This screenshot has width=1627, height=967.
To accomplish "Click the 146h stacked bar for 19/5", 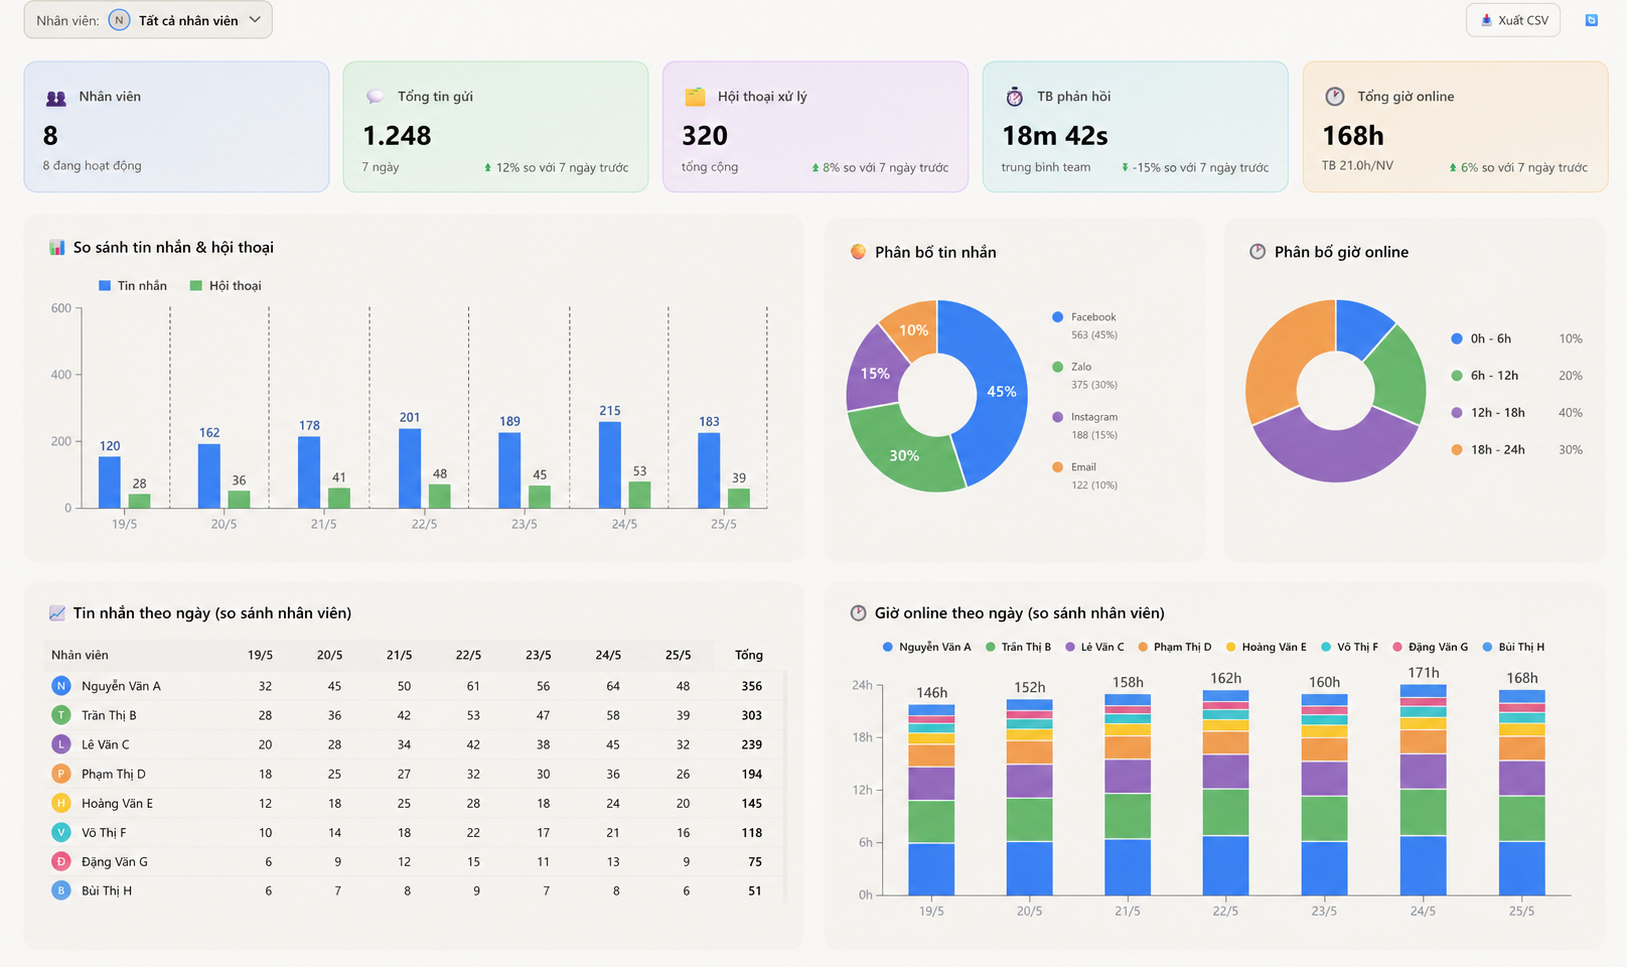I will 931,800.
